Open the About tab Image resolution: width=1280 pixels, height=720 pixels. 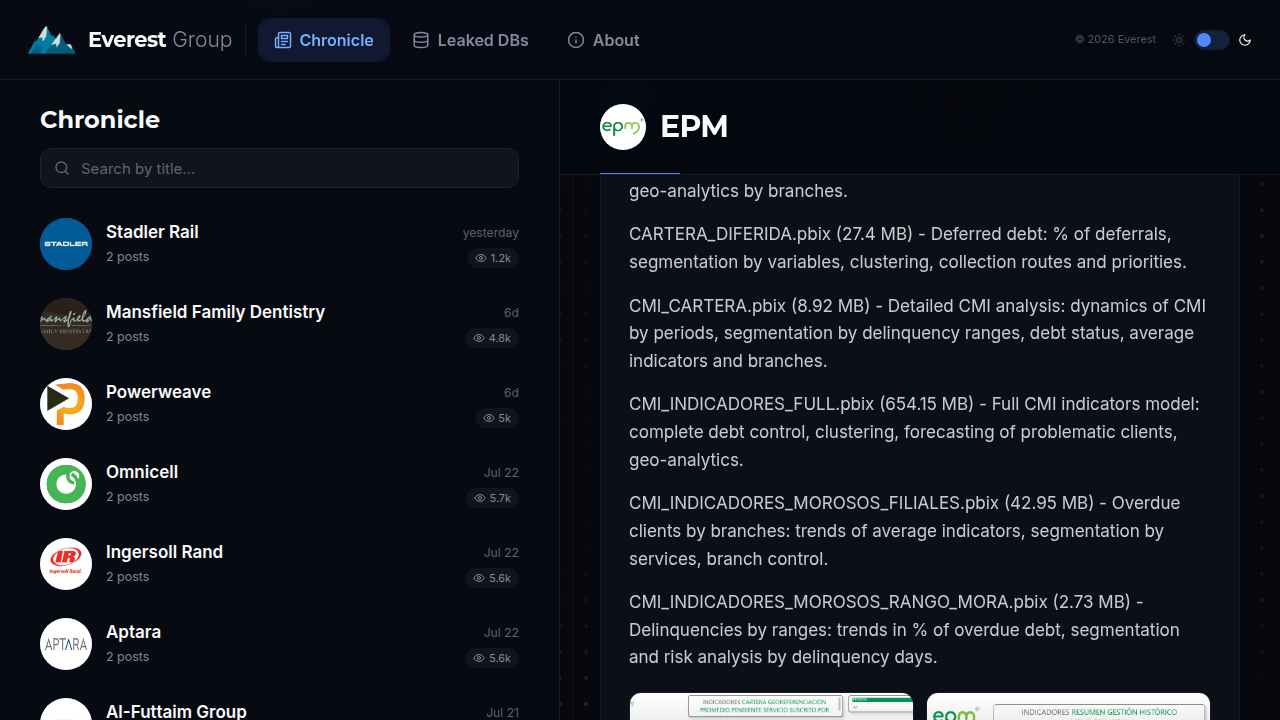pos(603,40)
